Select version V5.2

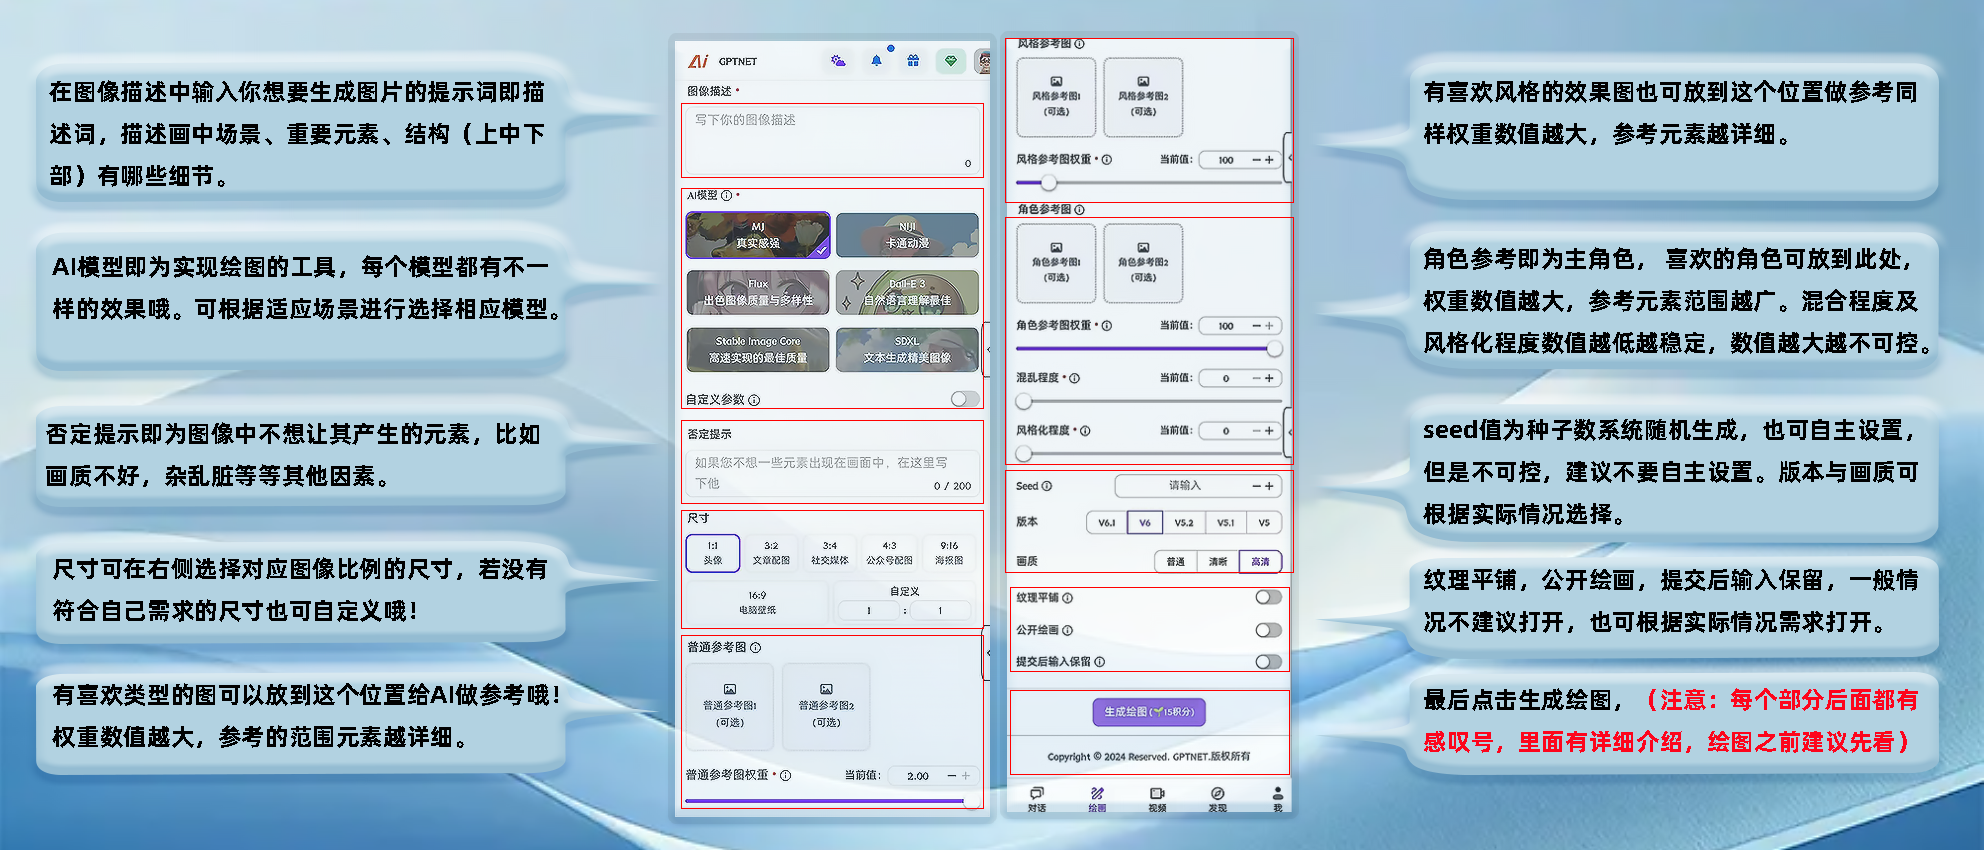point(1184,522)
